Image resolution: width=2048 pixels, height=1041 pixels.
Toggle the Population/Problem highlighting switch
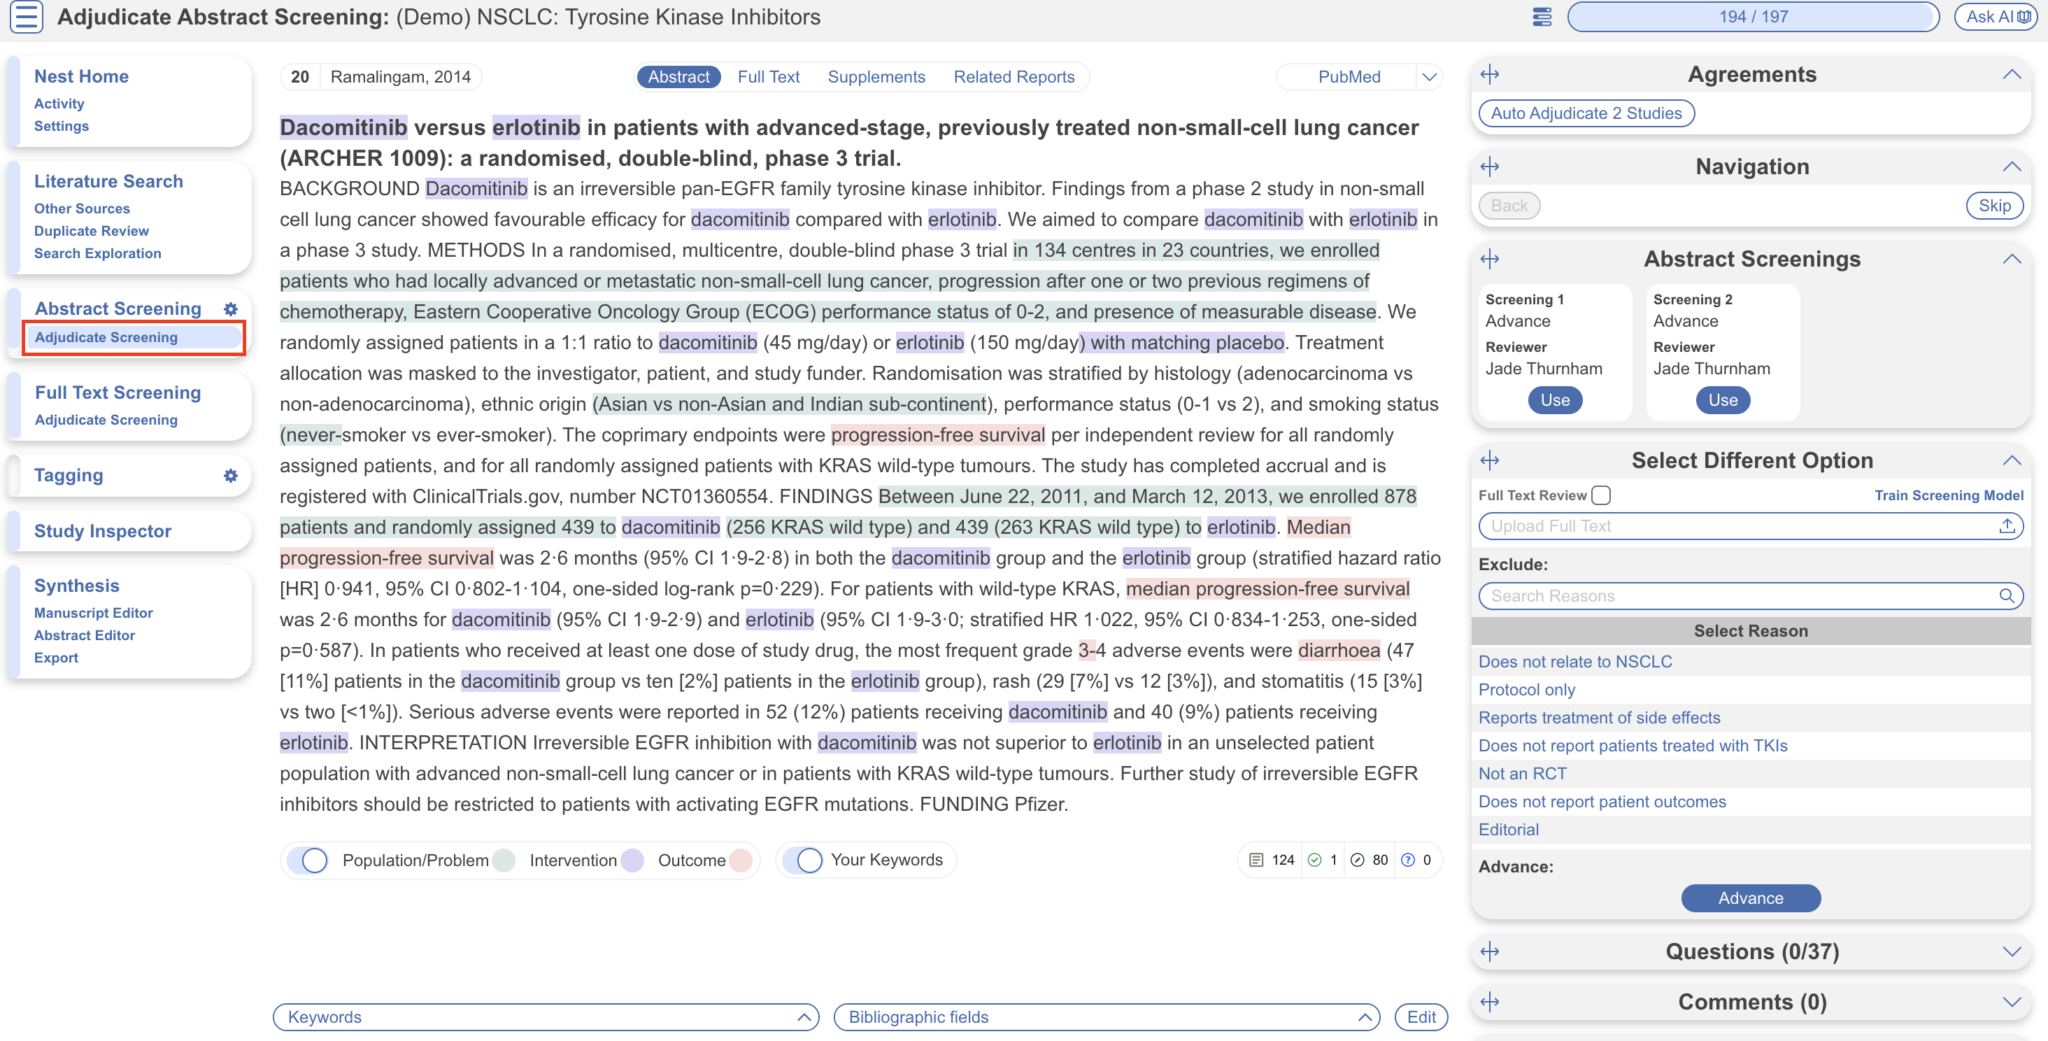pyautogui.click(x=311, y=859)
